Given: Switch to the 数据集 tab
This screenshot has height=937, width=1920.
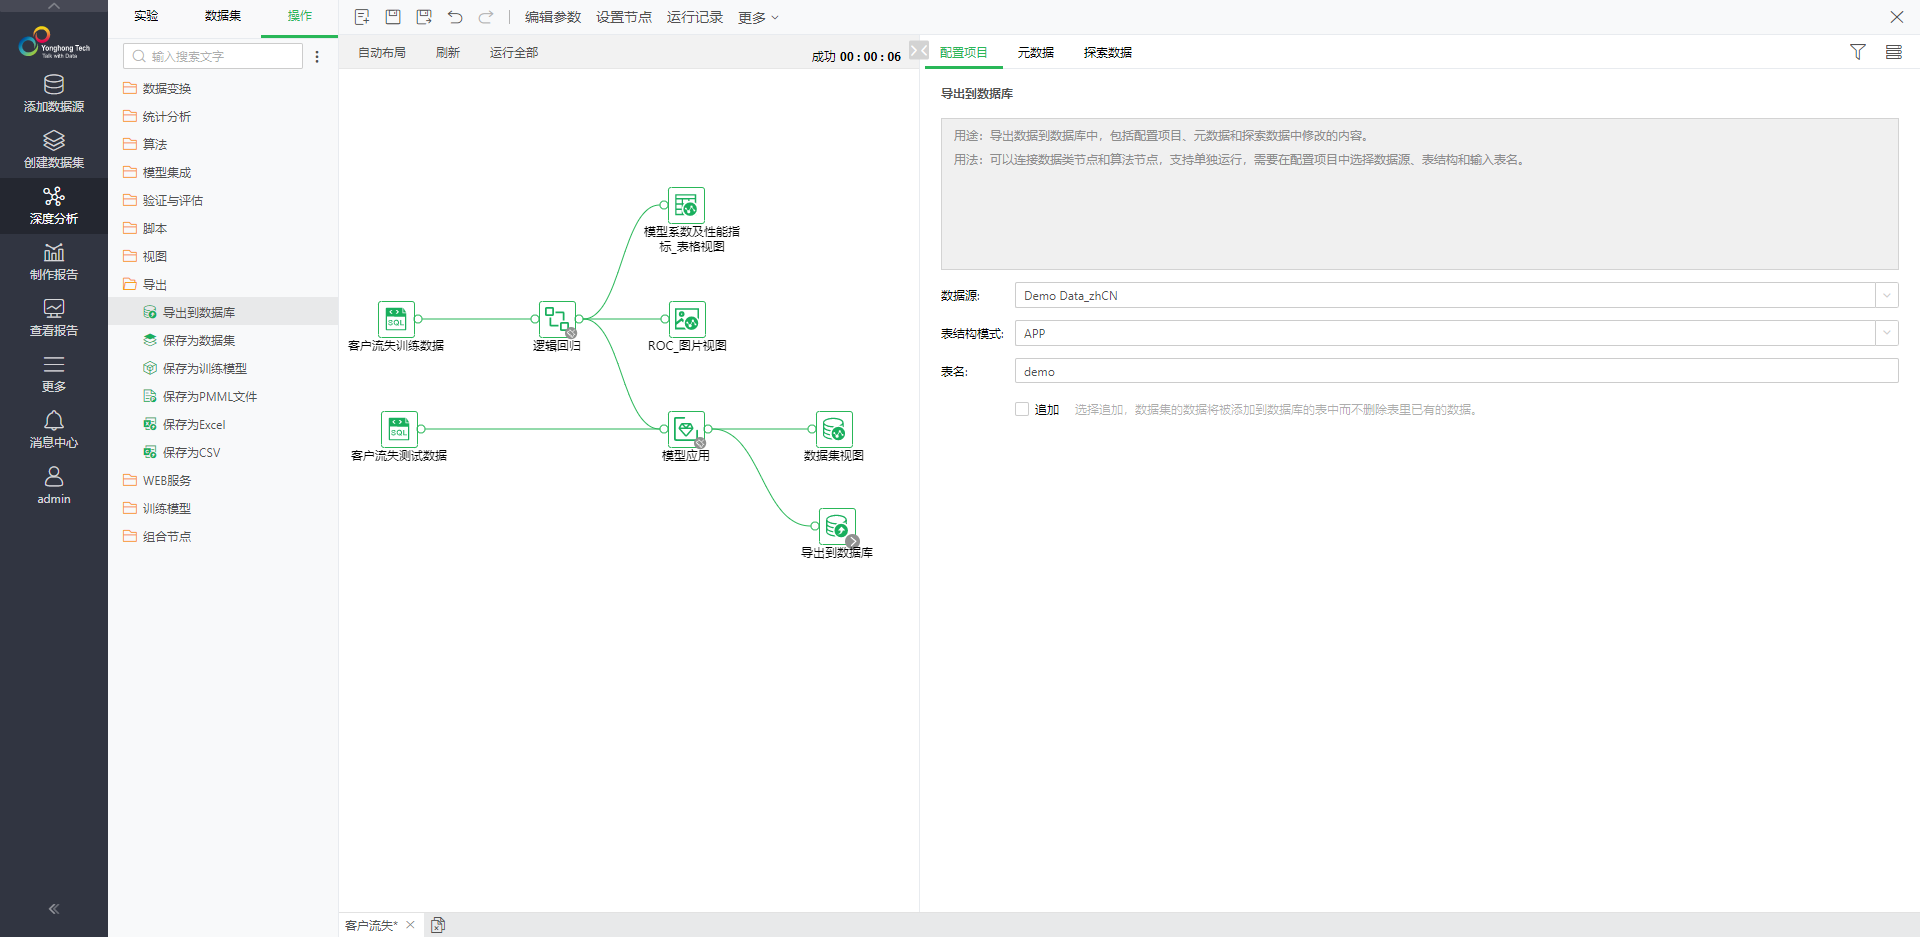Looking at the screenshot, I should (x=223, y=16).
